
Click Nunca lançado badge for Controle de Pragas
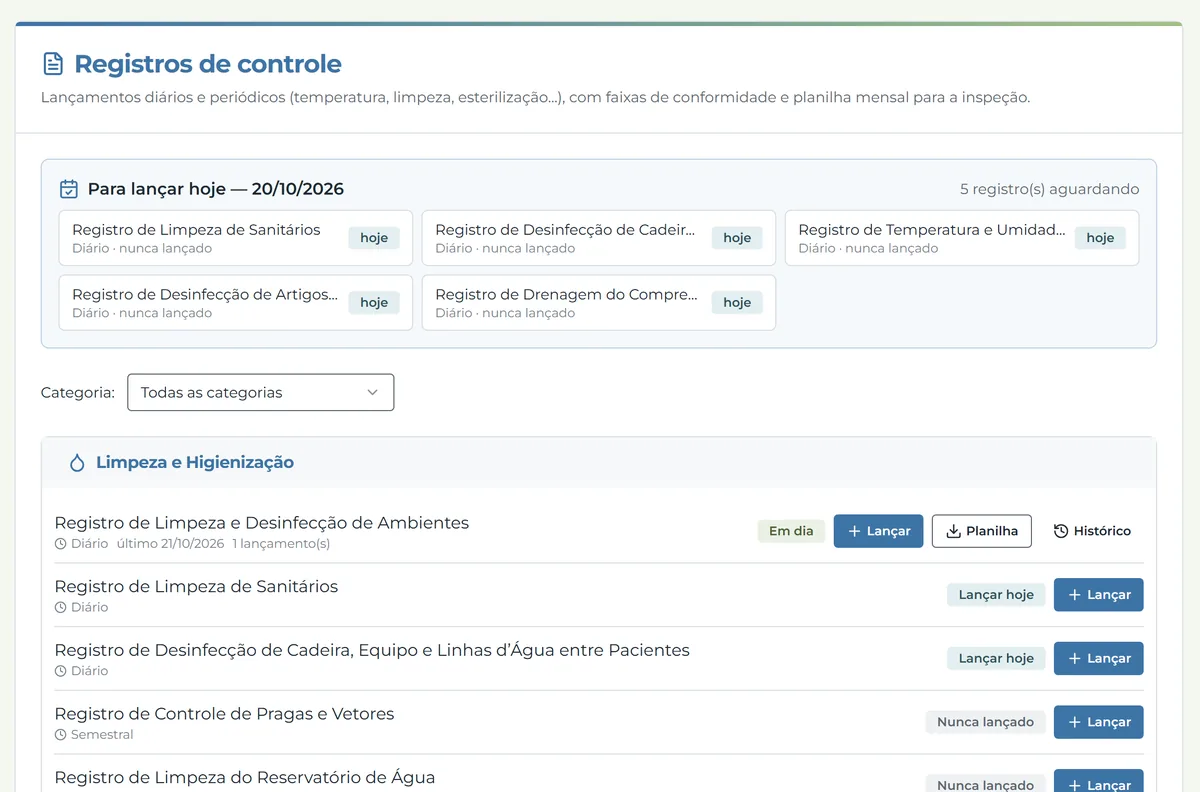point(985,722)
